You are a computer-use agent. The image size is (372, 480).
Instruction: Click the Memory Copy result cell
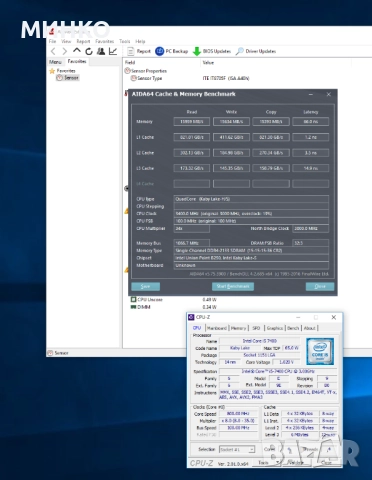click(x=271, y=122)
